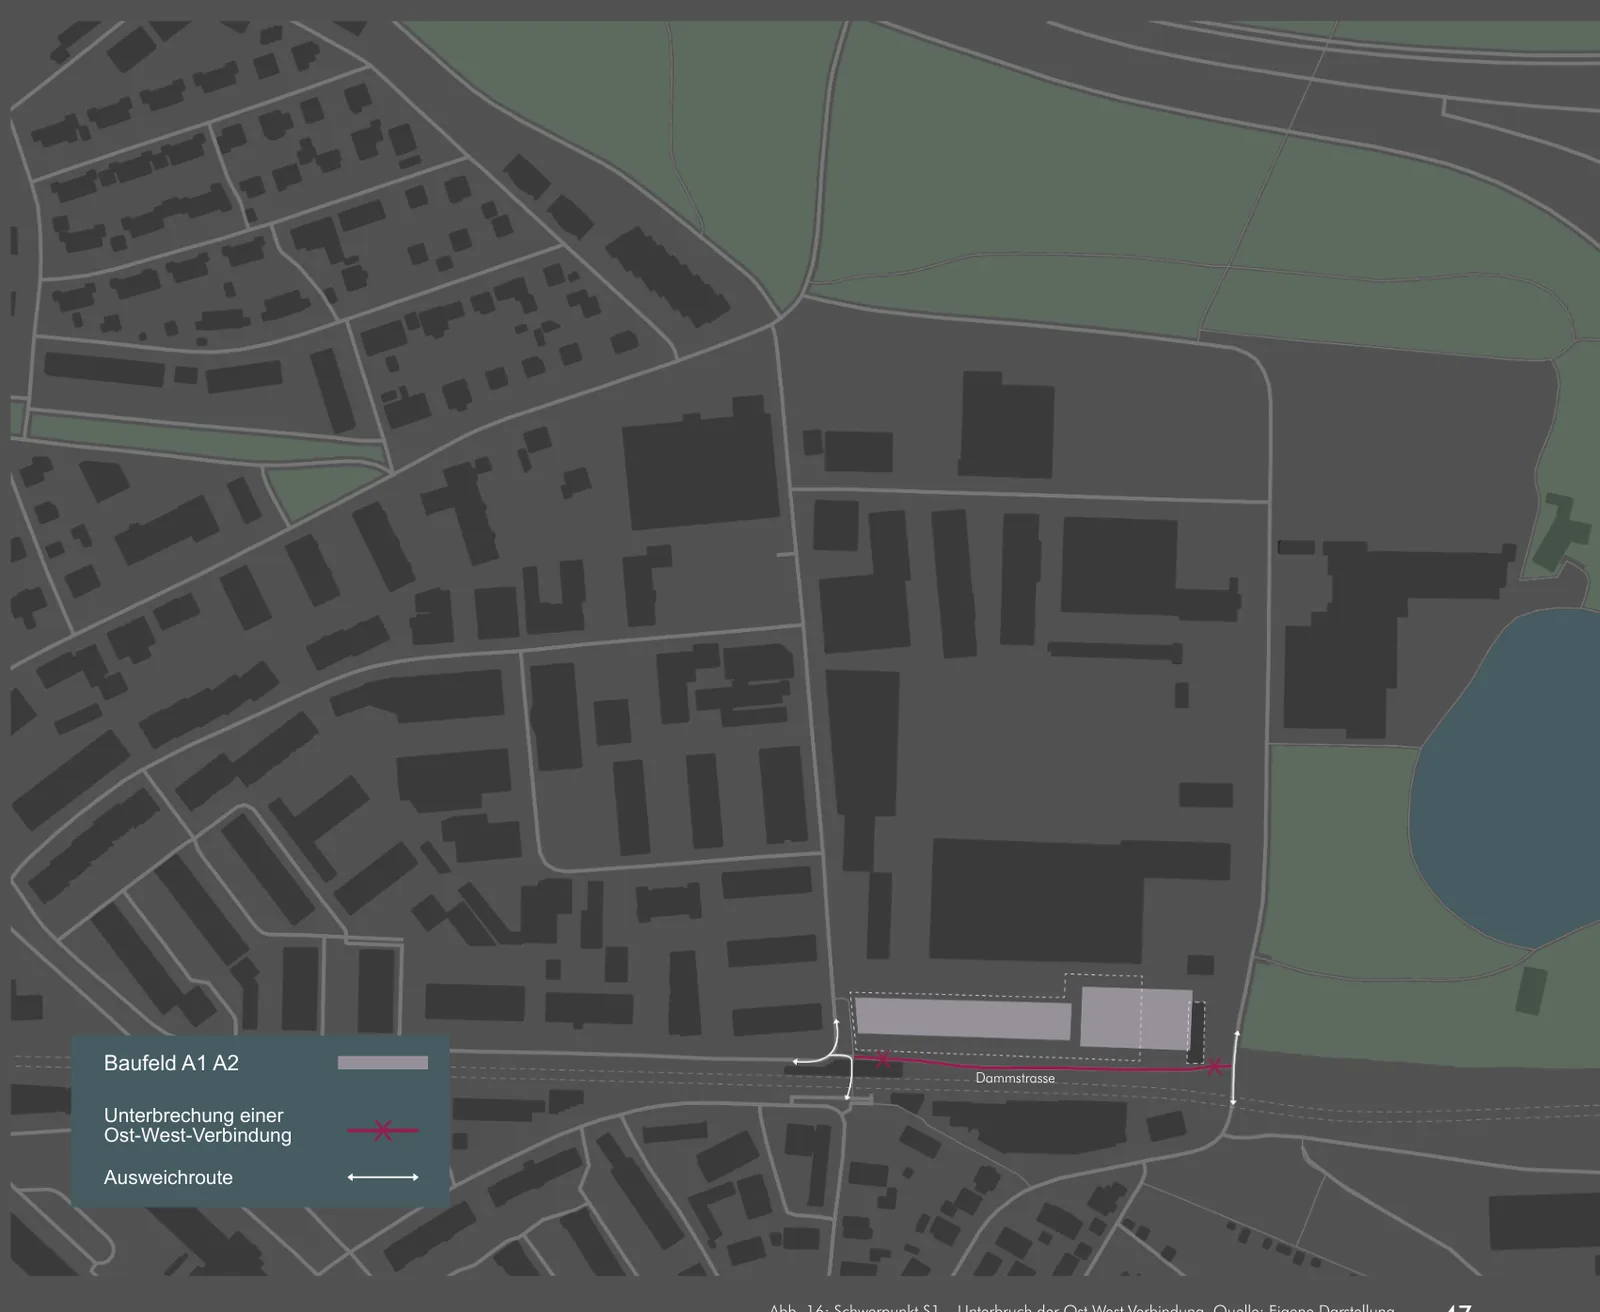
Task: Click the long light-grey Baufeld building on the map
Action: coord(963,1019)
